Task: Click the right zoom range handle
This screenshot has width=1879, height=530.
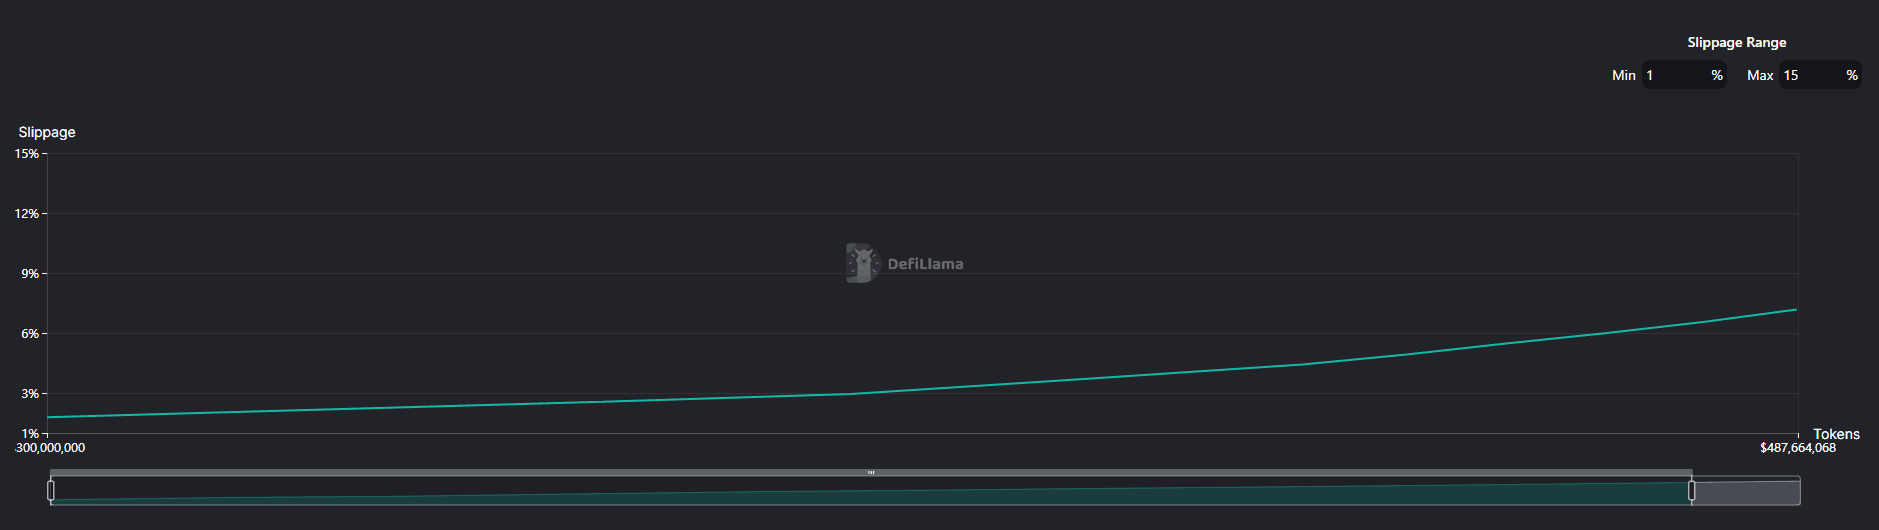Action: (x=1692, y=490)
